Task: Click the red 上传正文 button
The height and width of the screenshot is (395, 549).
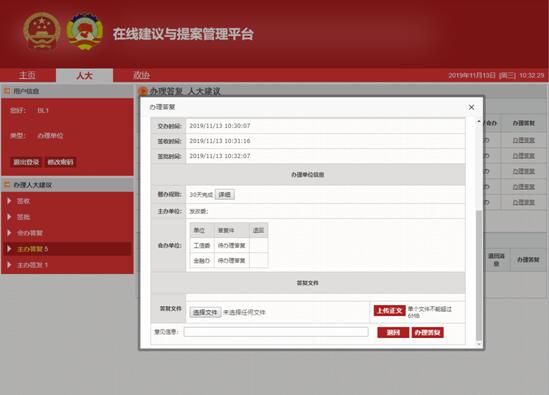Action: 389,311
